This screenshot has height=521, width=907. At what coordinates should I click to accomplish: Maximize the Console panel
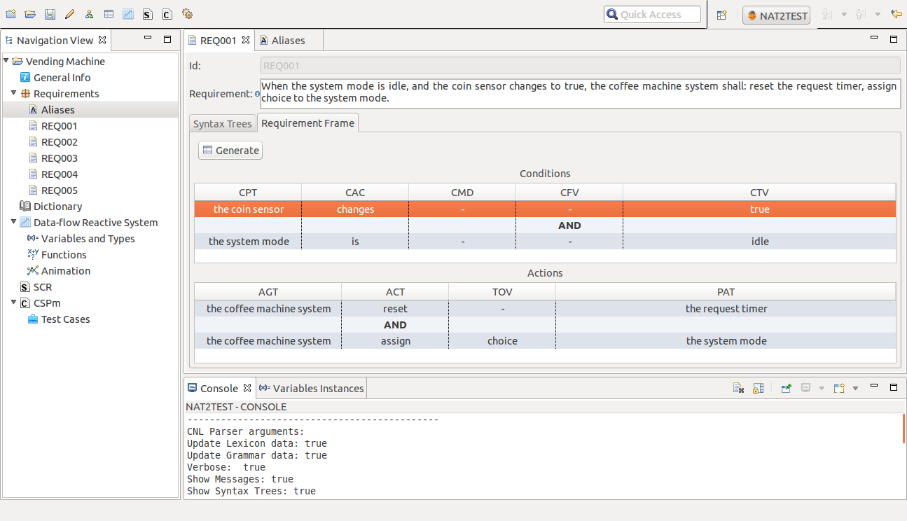pyautogui.click(x=893, y=387)
